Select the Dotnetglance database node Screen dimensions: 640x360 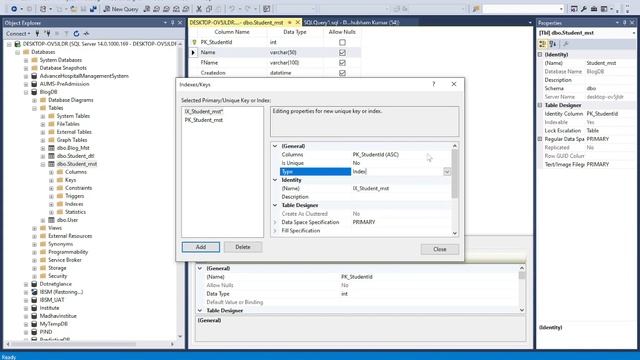(56, 284)
